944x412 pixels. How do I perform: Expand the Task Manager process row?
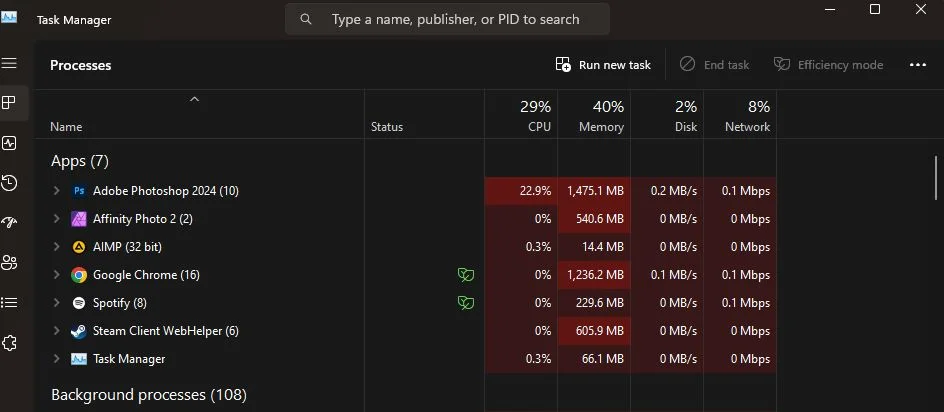(x=57, y=359)
